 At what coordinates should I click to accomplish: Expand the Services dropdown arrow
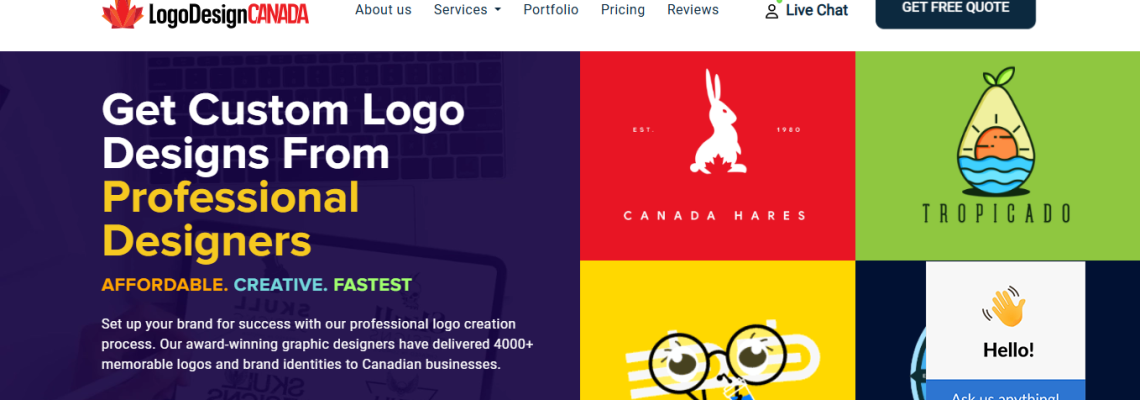498,11
